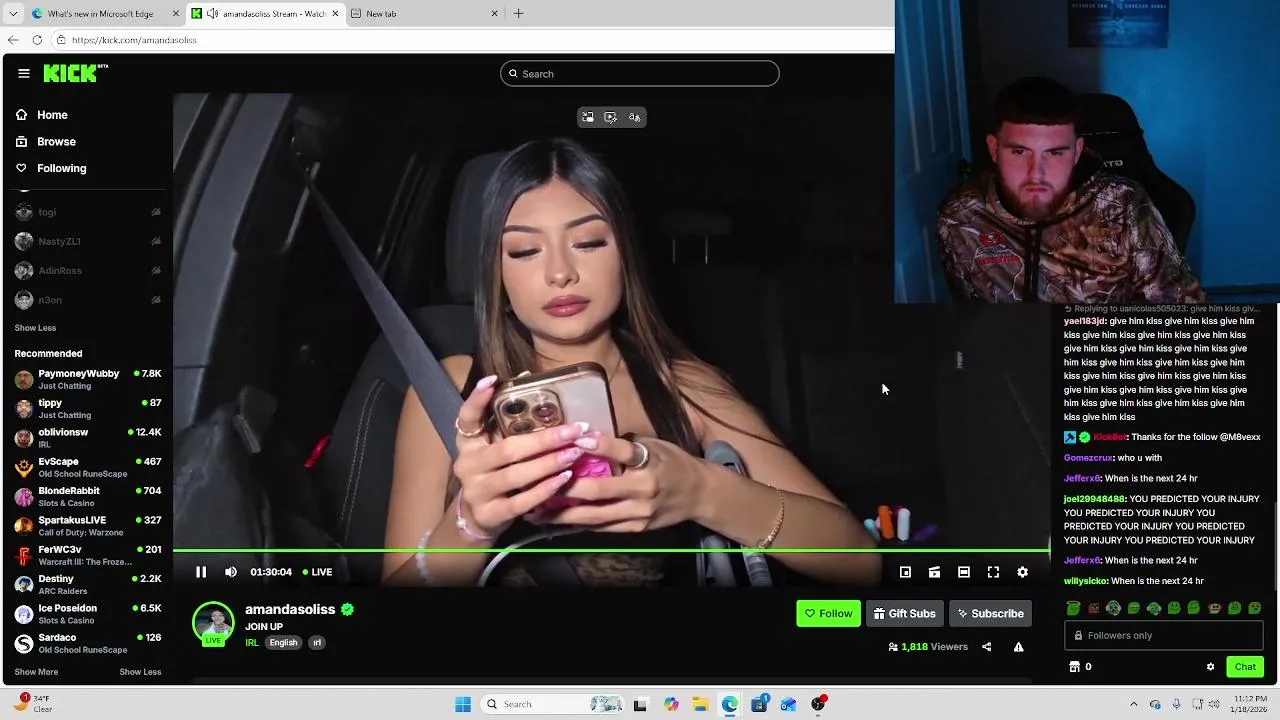Select the irl tag
1280x720 pixels.
tap(317, 643)
